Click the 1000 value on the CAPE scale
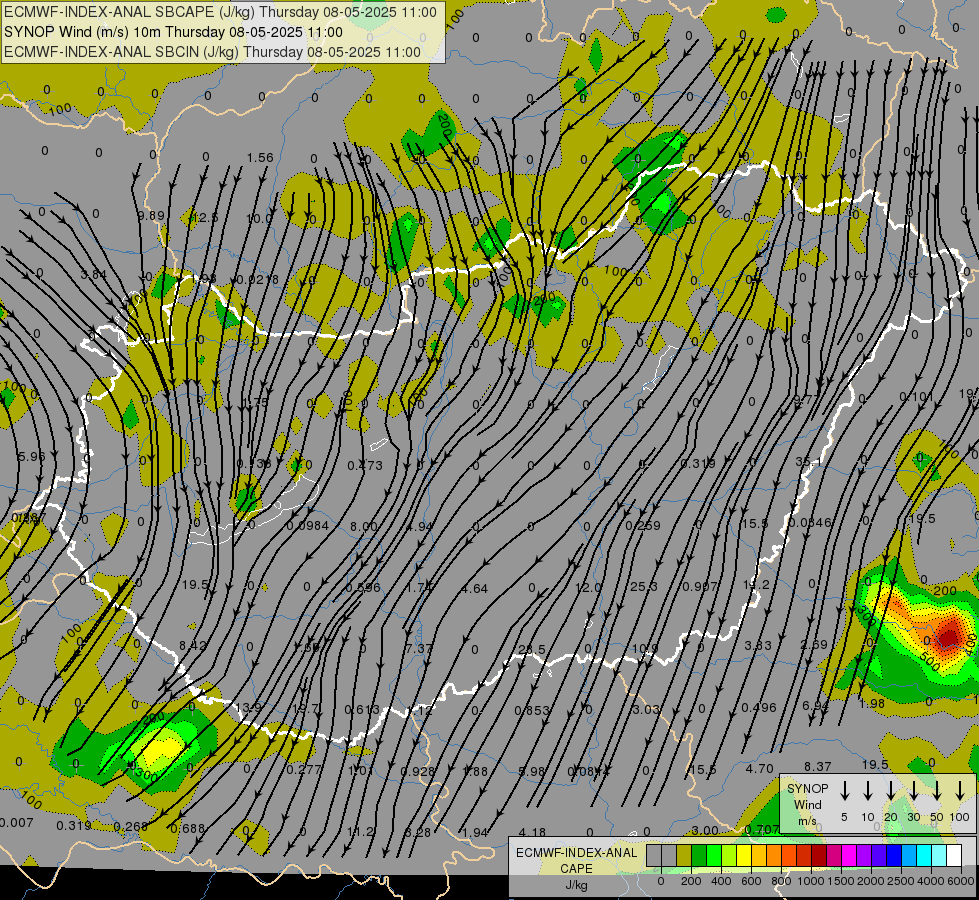The height and width of the screenshot is (900, 979). tap(811, 881)
